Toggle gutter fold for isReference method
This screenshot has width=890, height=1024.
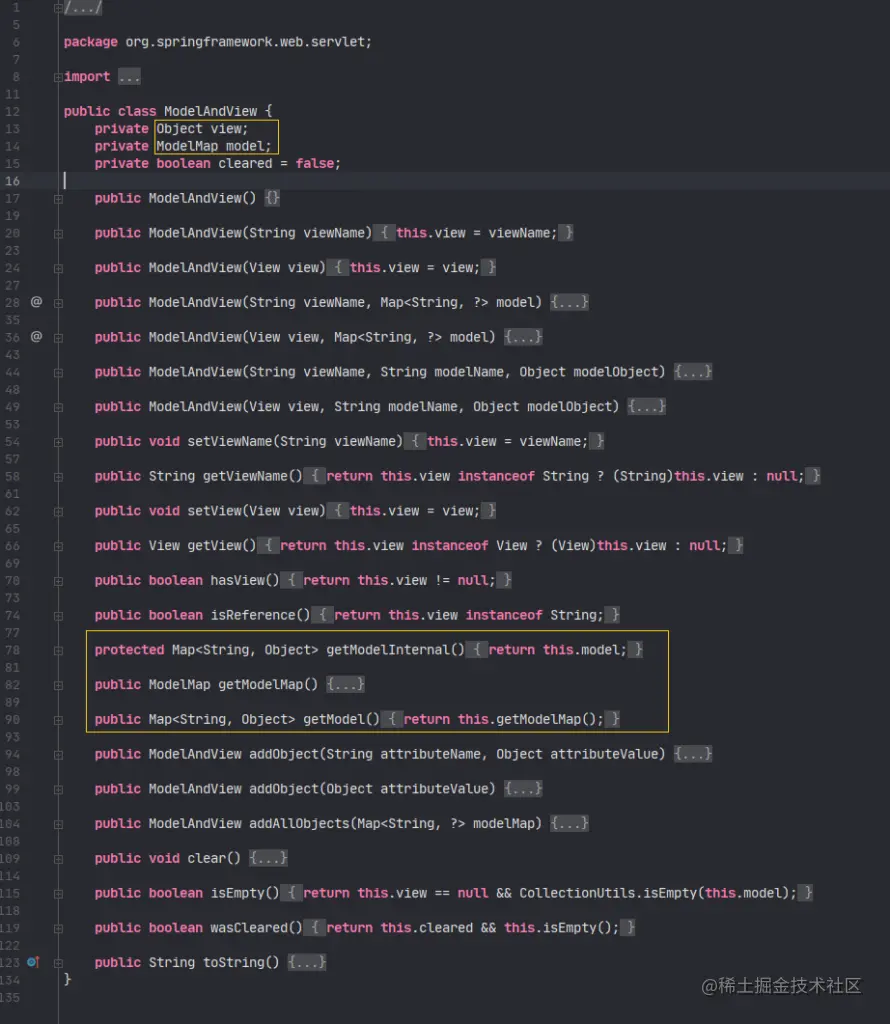[x=58, y=616]
